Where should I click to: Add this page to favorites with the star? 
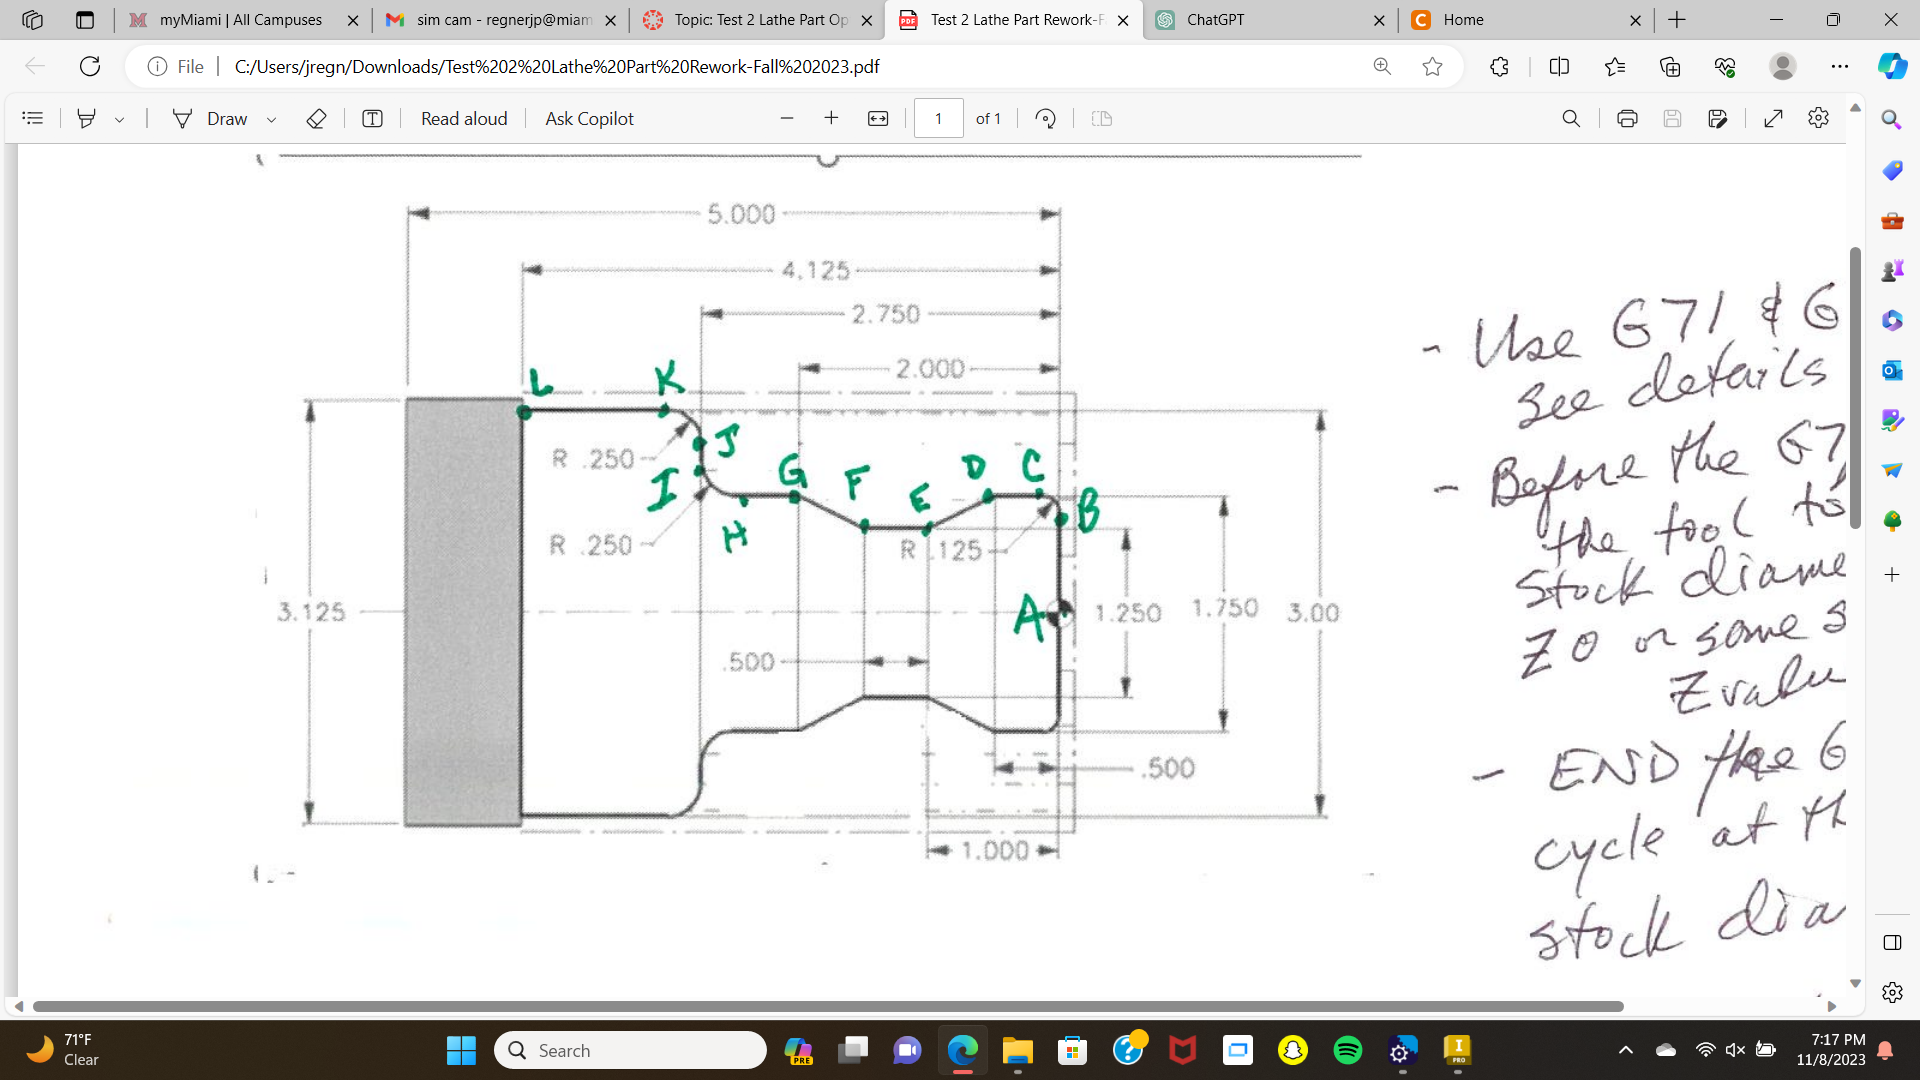(1433, 67)
